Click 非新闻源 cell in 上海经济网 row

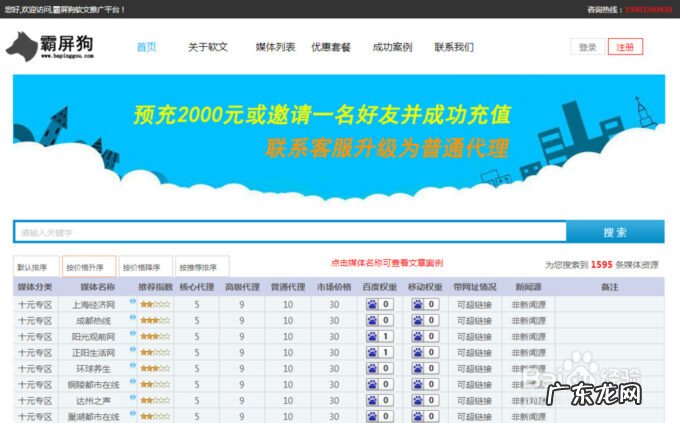pos(529,305)
